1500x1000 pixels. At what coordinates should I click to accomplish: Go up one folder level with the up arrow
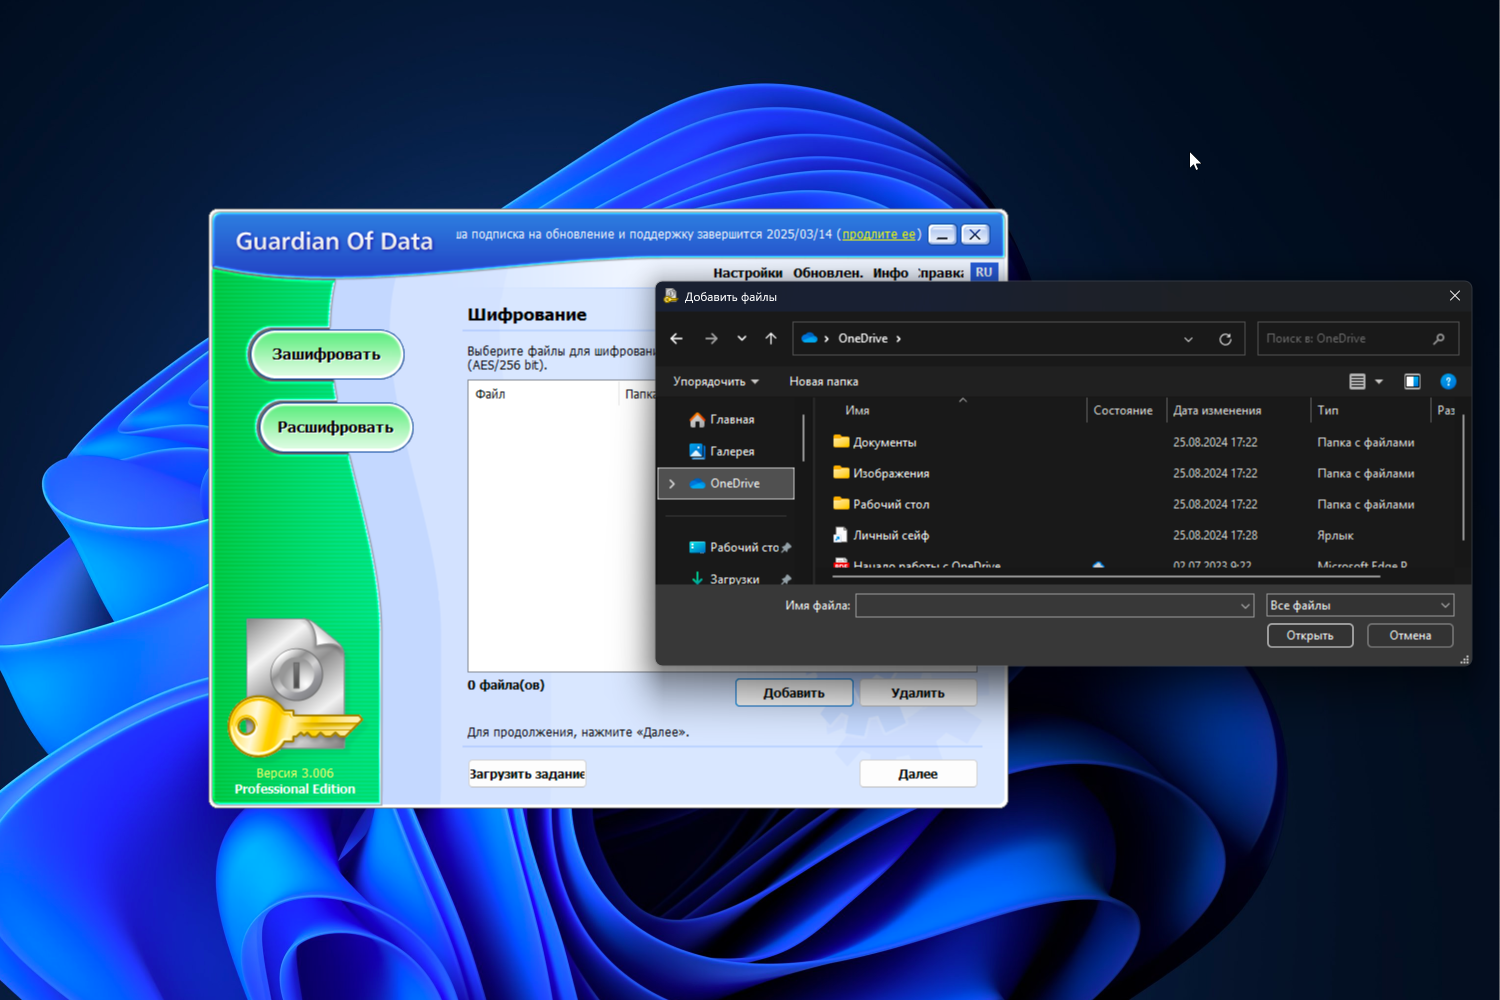771,339
